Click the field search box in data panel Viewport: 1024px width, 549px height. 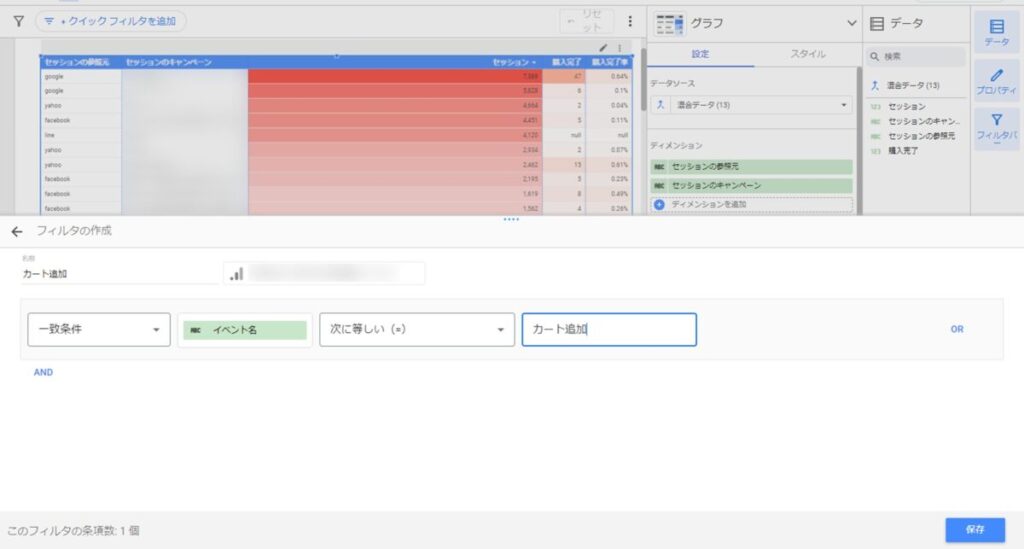tap(916, 57)
